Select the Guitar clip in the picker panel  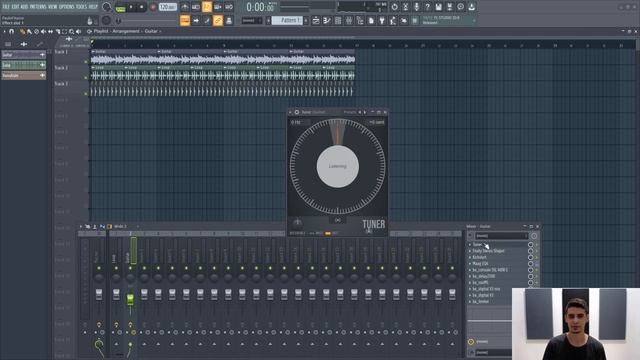tap(24, 54)
